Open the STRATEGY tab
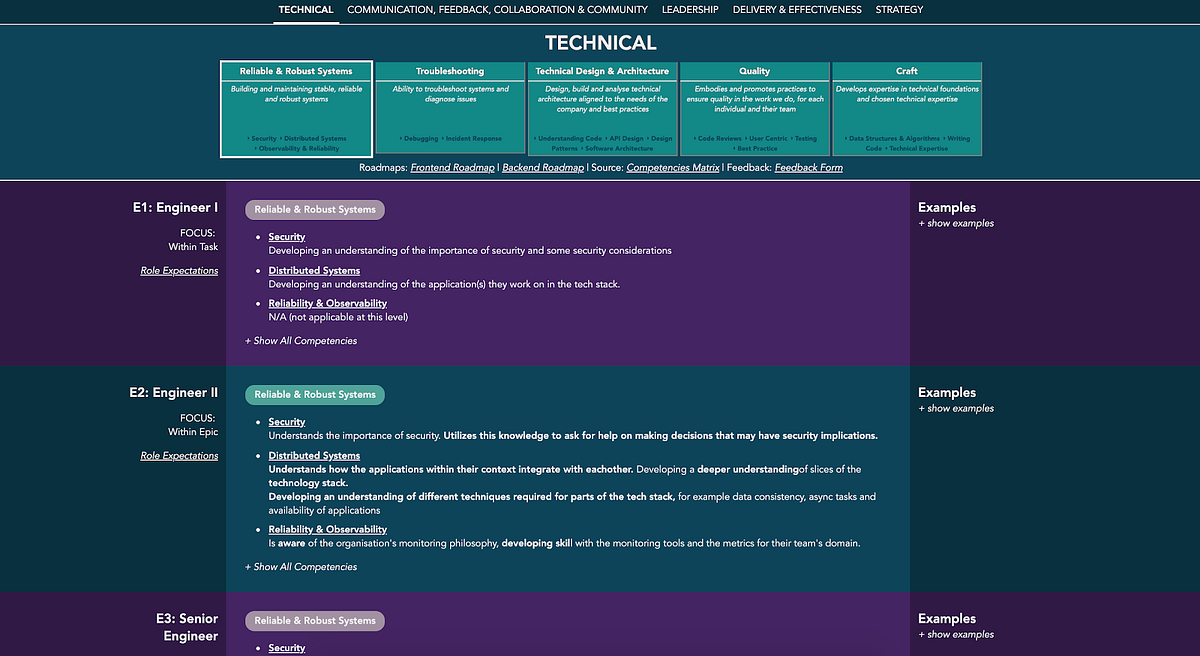Image resolution: width=1200 pixels, height=656 pixels. tap(899, 10)
